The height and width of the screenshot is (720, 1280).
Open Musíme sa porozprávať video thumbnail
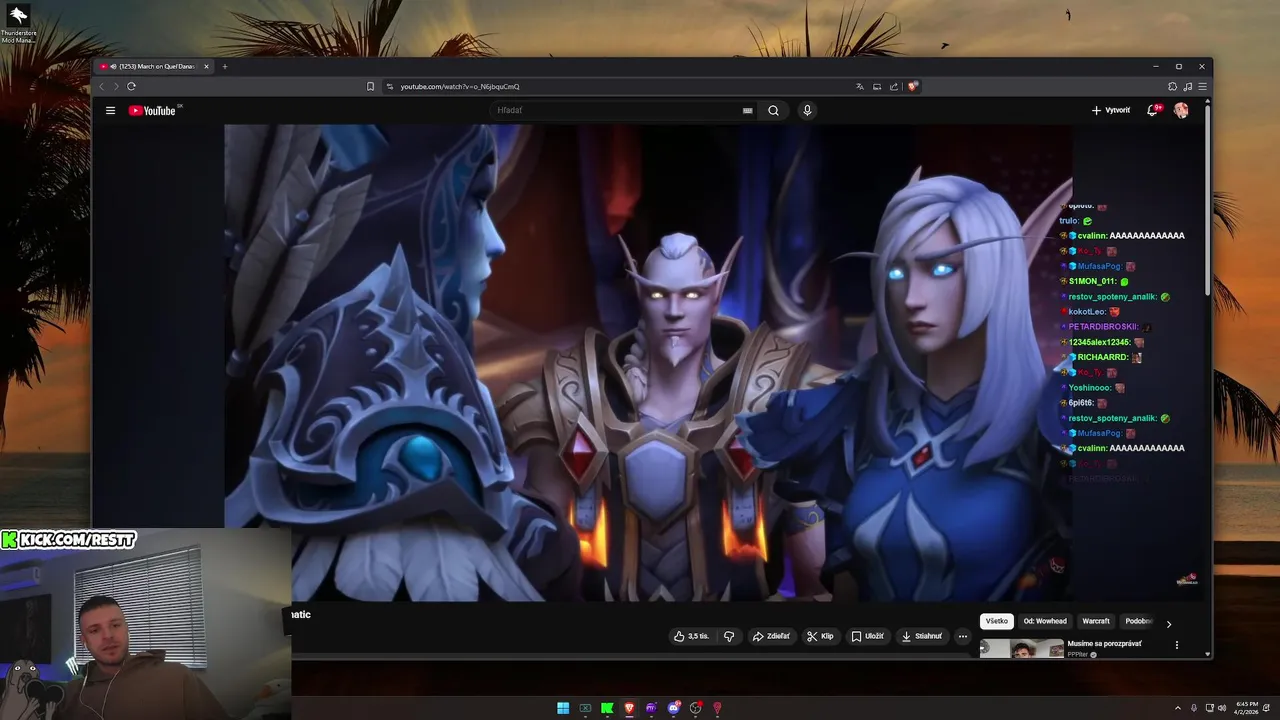pos(1022,649)
